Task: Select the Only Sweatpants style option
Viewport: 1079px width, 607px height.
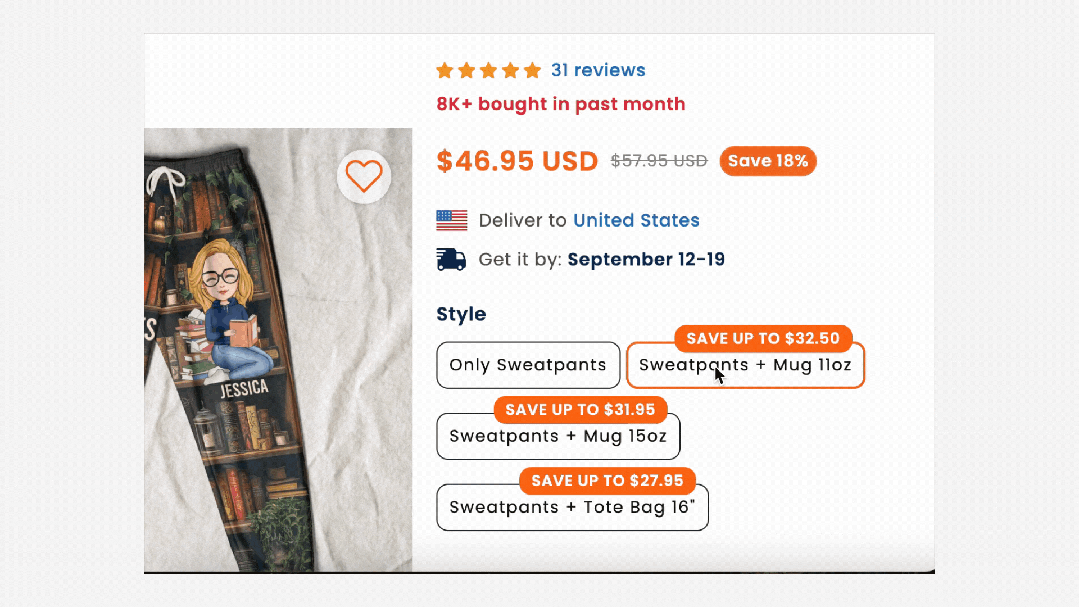Action: pos(528,365)
